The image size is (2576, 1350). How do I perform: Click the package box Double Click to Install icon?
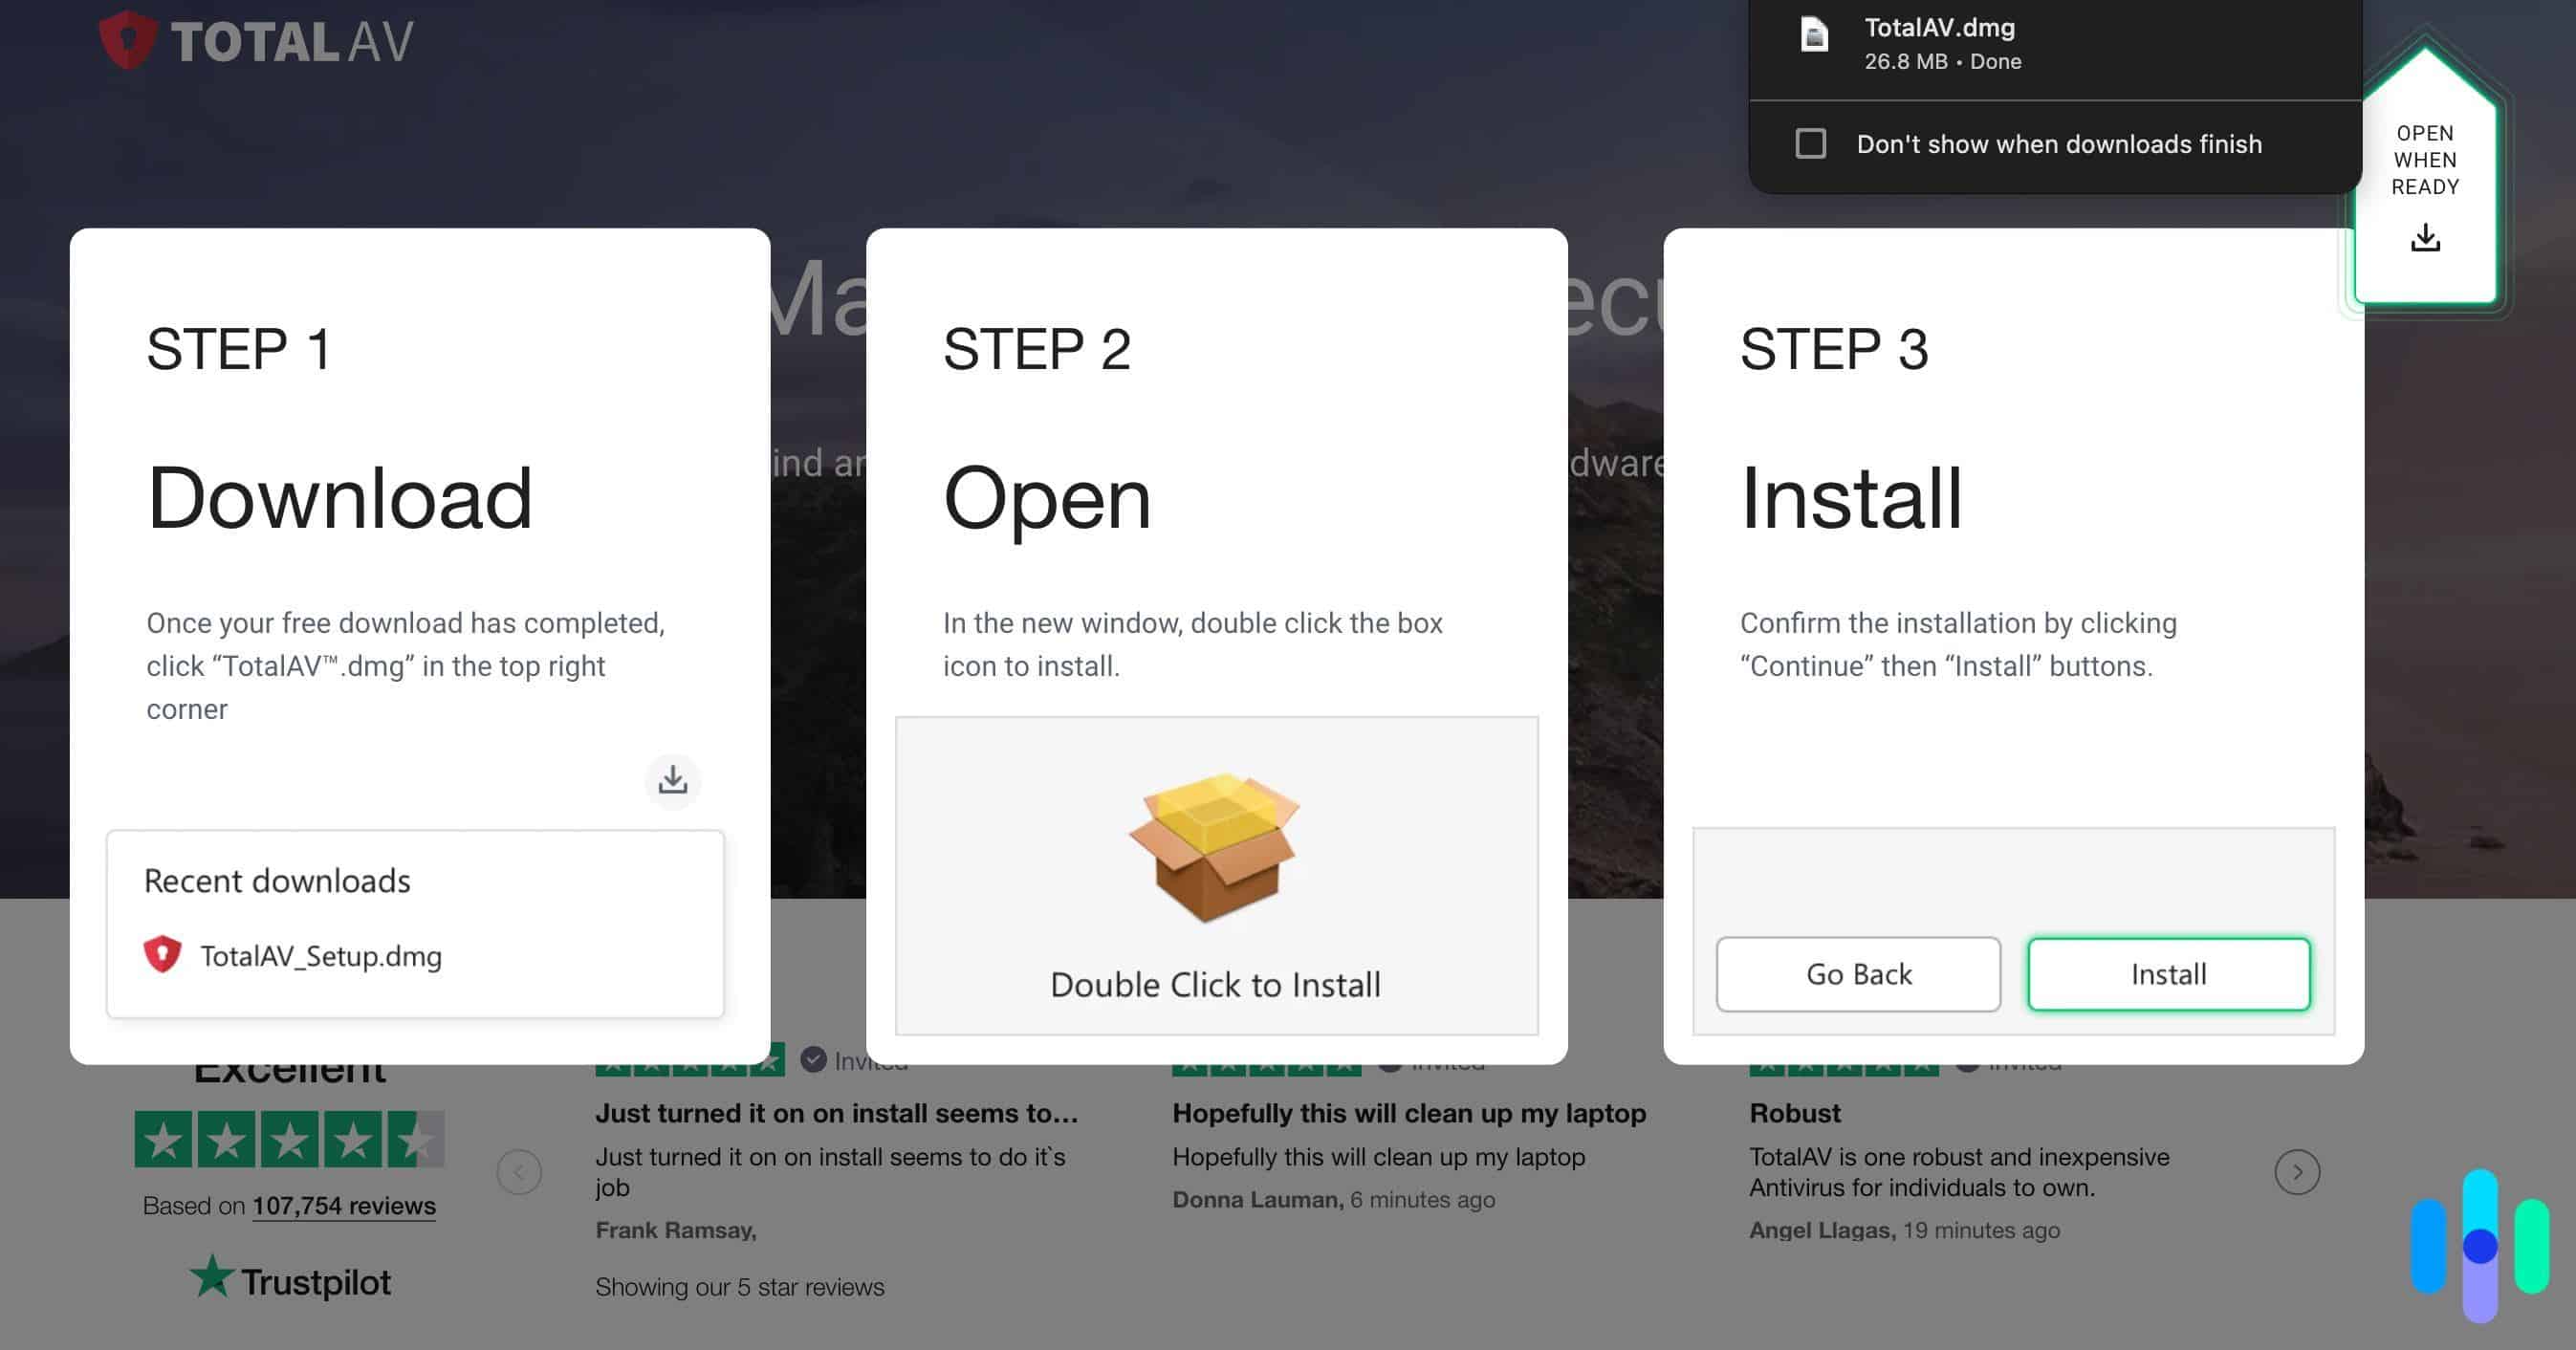1216,845
